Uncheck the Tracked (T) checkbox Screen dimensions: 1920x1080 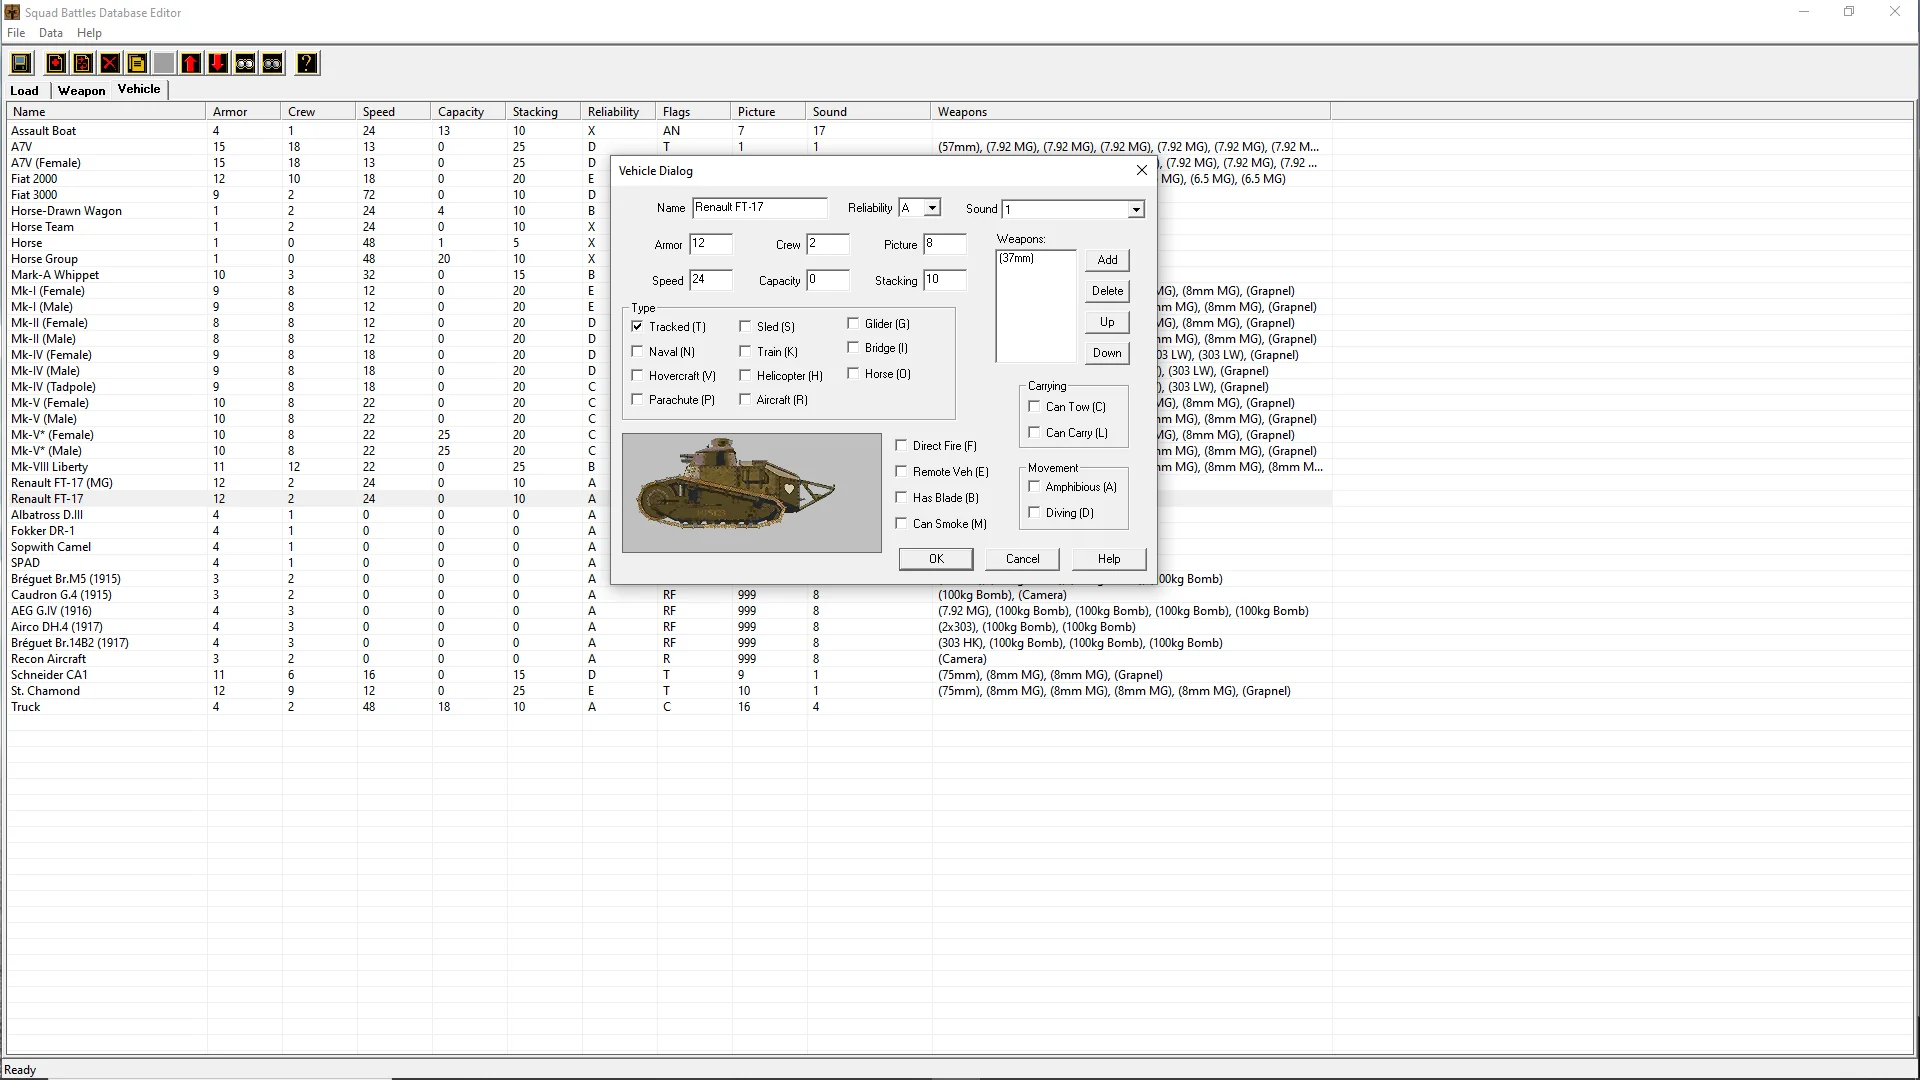[x=637, y=326]
